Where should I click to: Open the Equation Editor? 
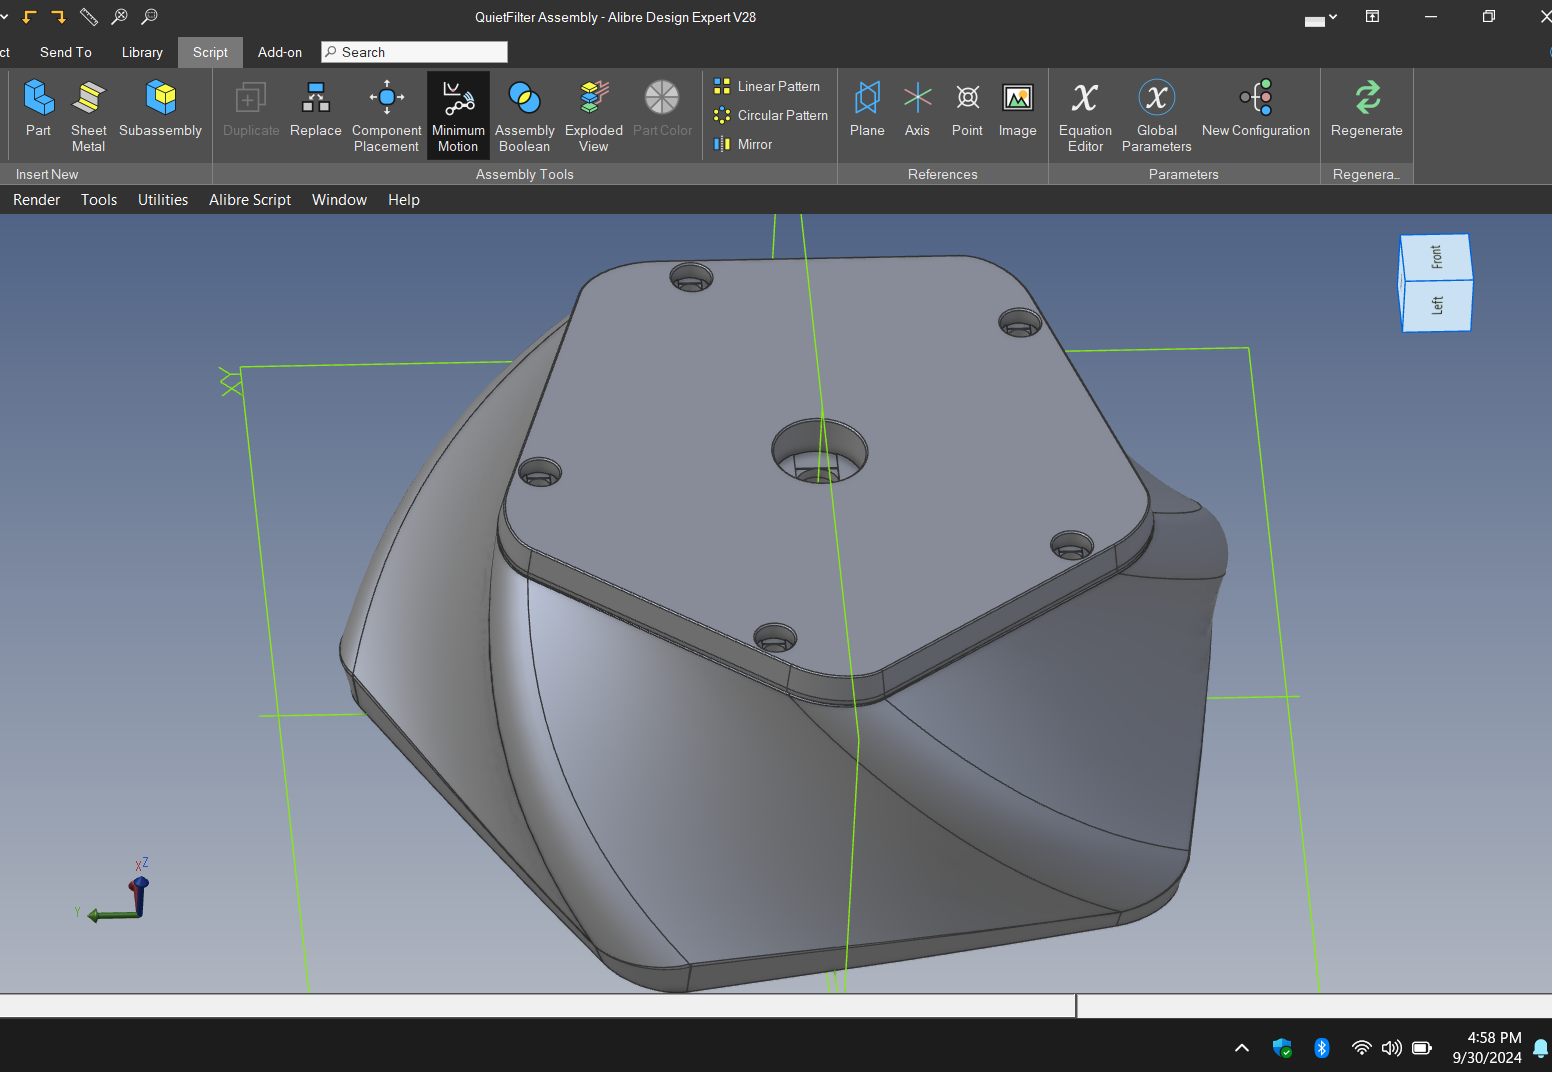(1085, 116)
